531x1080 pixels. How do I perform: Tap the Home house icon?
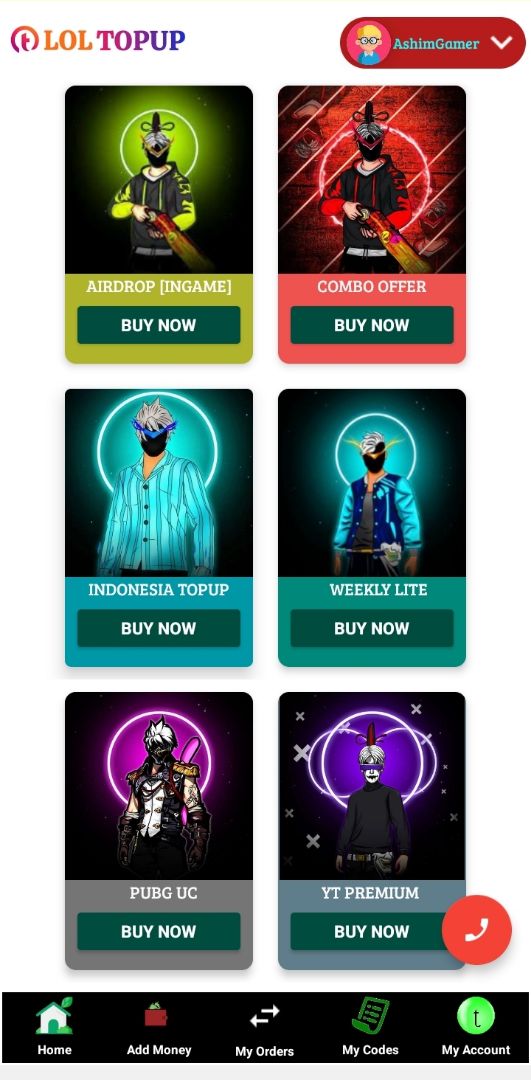pos(54,1015)
